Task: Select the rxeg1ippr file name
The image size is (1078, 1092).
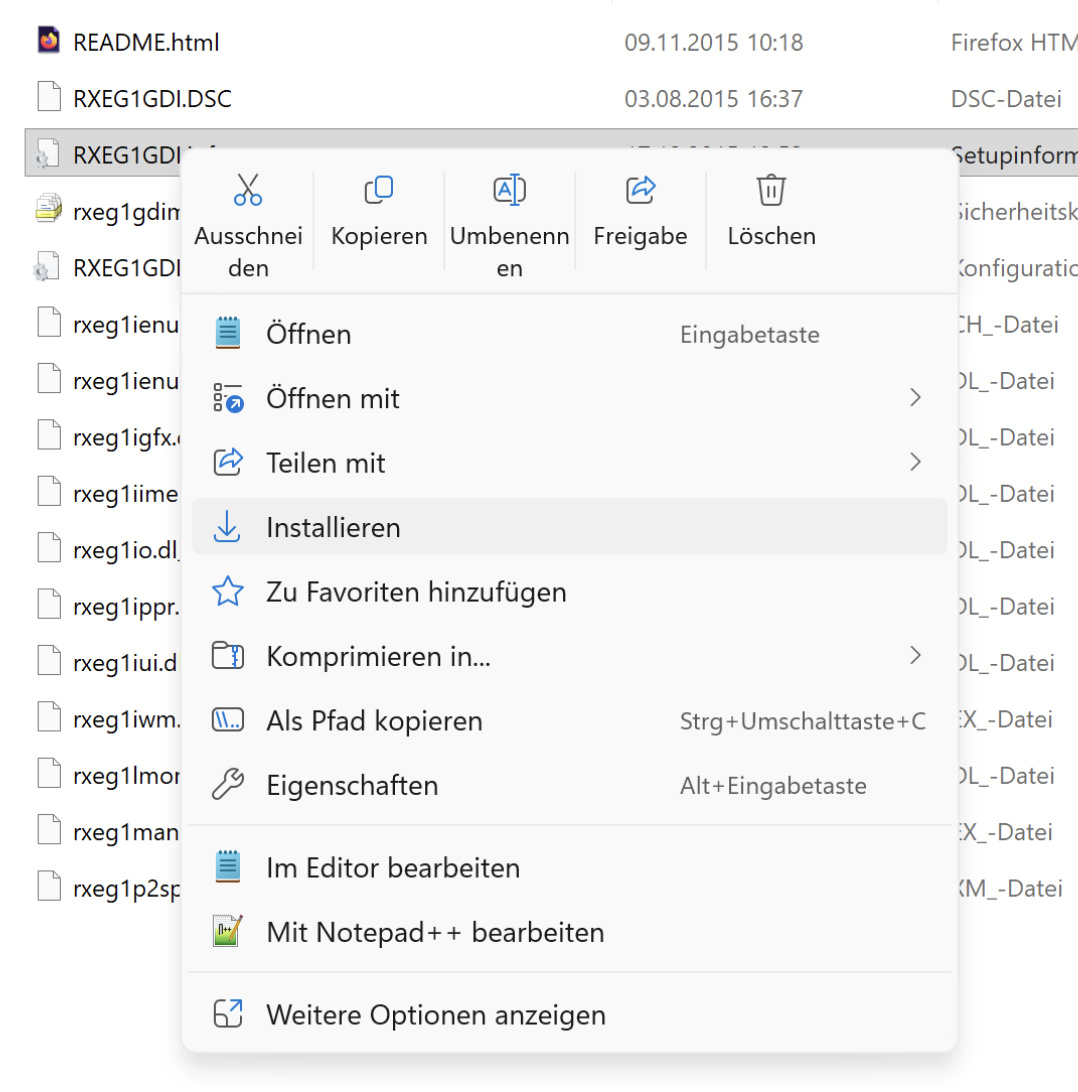Action: click(x=126, y=607)
